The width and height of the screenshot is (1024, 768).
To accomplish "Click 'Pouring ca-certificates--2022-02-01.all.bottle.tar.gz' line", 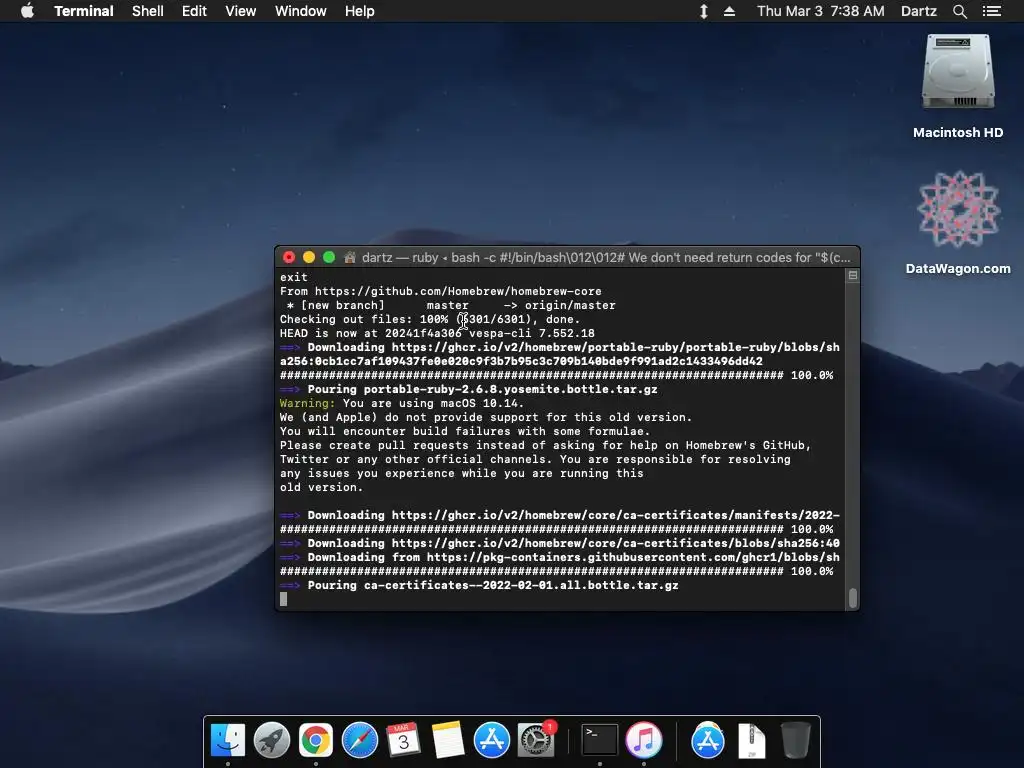I will [x=479, y=585].
